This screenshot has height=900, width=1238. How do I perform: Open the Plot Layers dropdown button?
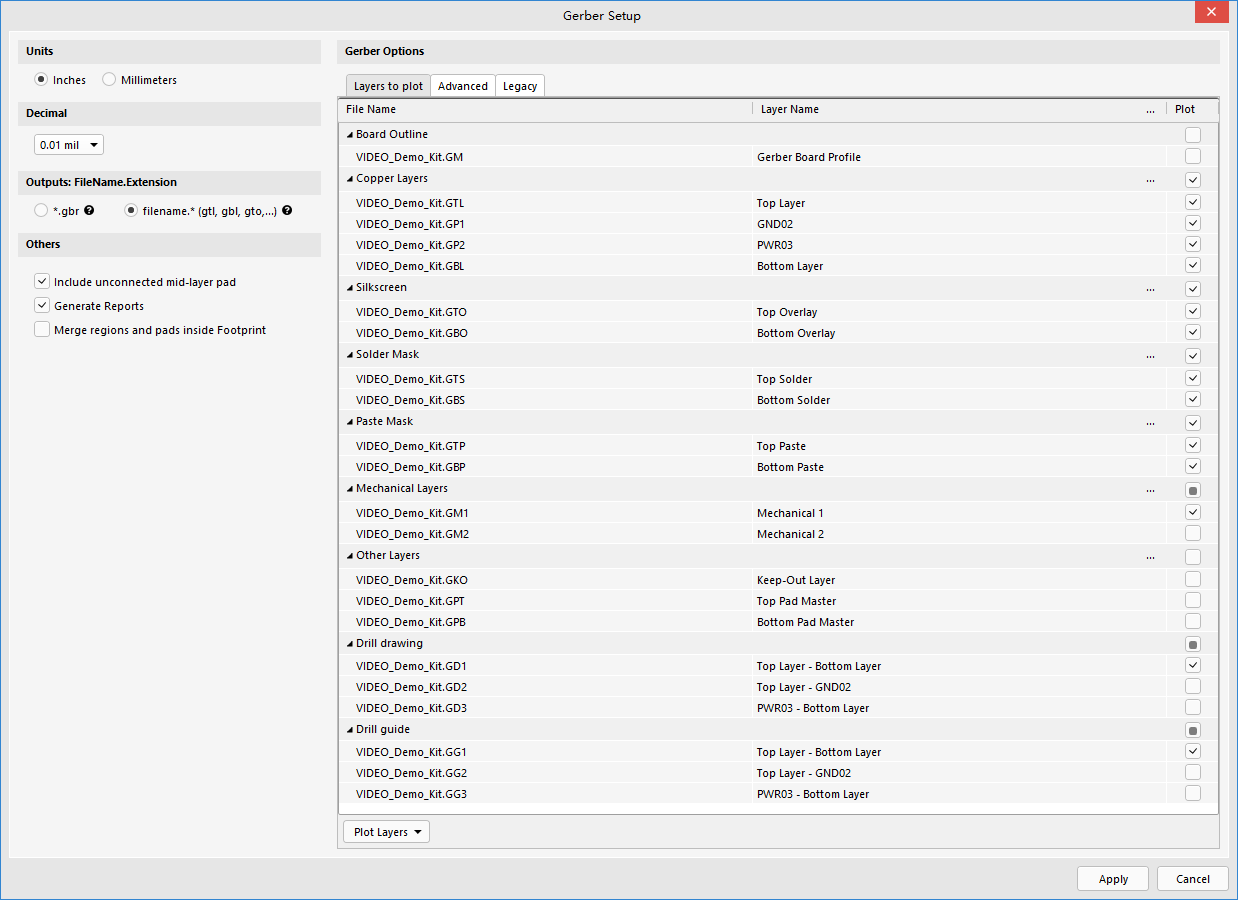(386, 832)
